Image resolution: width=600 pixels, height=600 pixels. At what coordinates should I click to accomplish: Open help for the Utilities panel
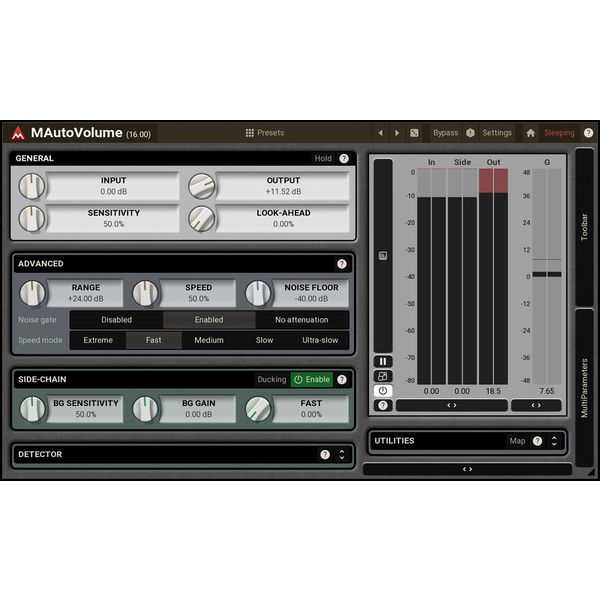pos(537,441)
